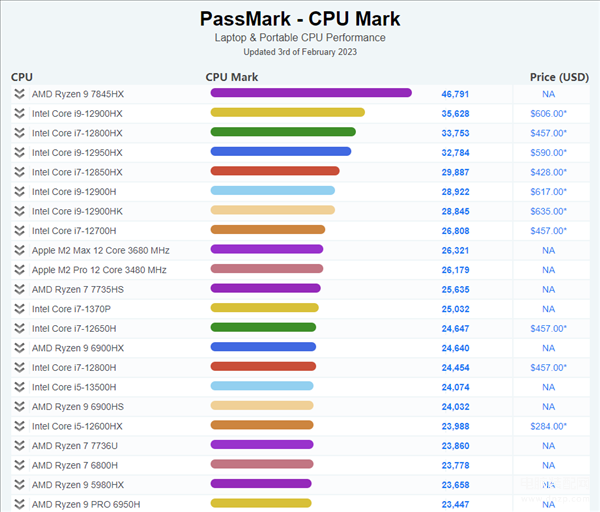The height and width of the screenshot is (512, 600).
Task: Expand details for AMD Ryzen 9 7845HX row
Action: (19, 94)
